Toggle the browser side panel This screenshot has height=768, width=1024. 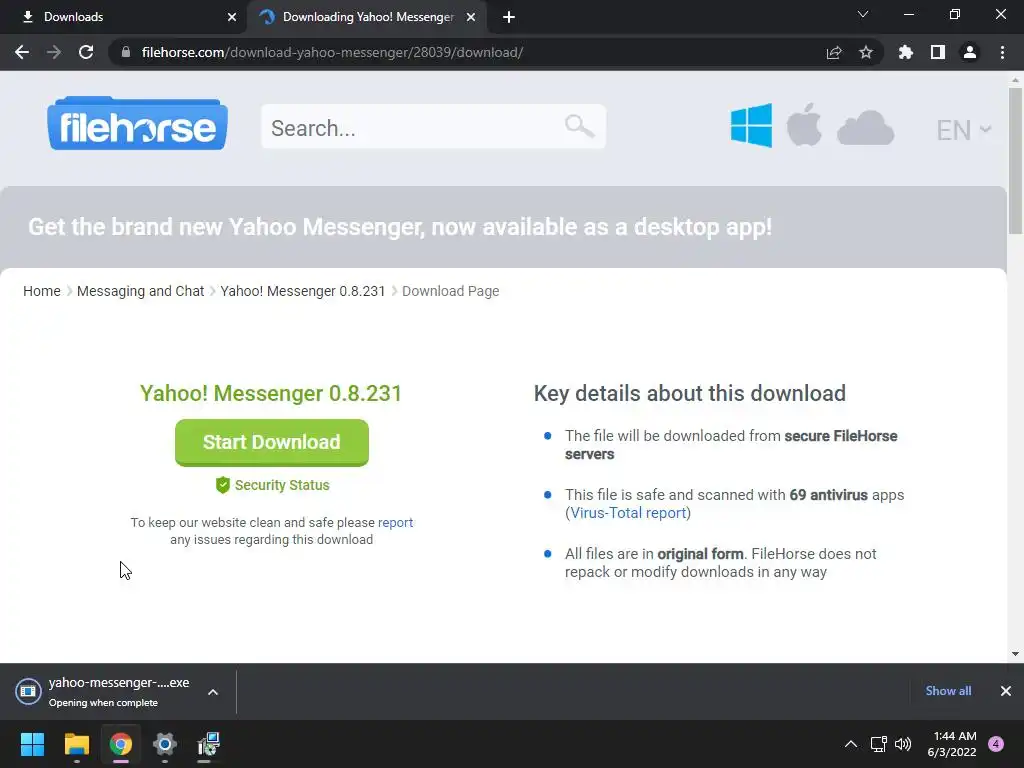pos(938,52)
